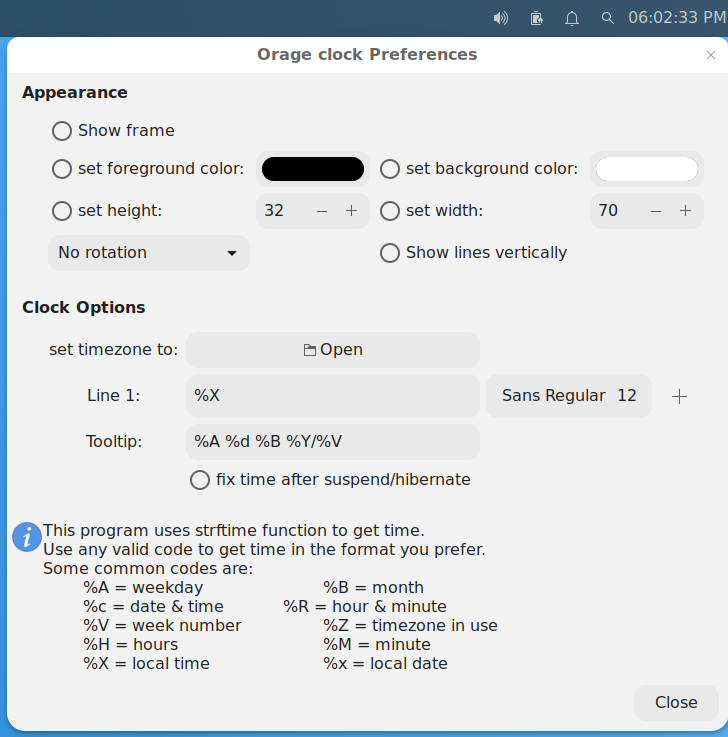Click the '%x = local date' text

pyautogui.click(x=385, y=664)
